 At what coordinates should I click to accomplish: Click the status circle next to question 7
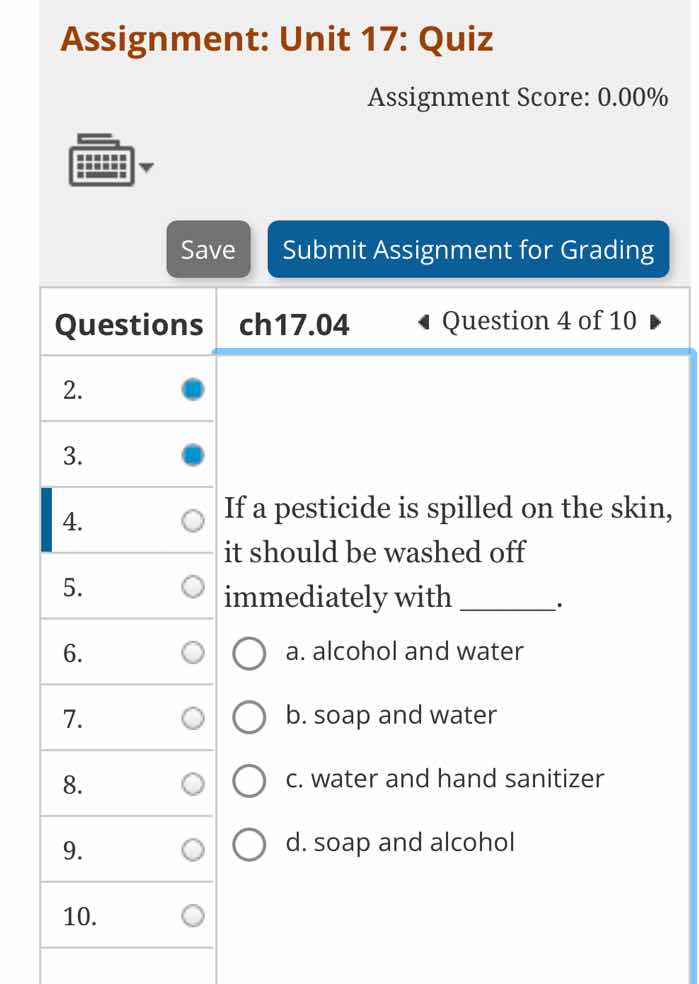[x=193, y=718]
